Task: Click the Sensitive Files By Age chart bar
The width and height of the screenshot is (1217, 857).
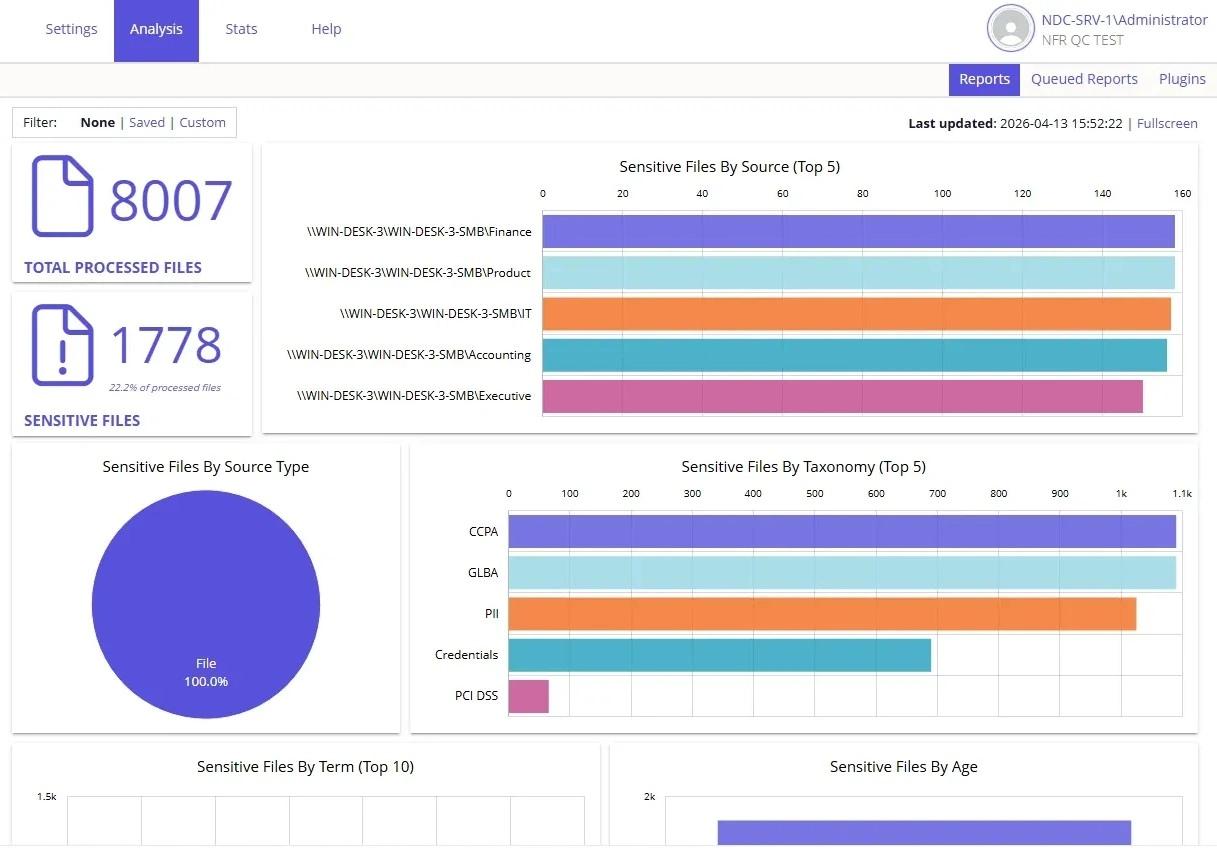Action: point(924,833)
